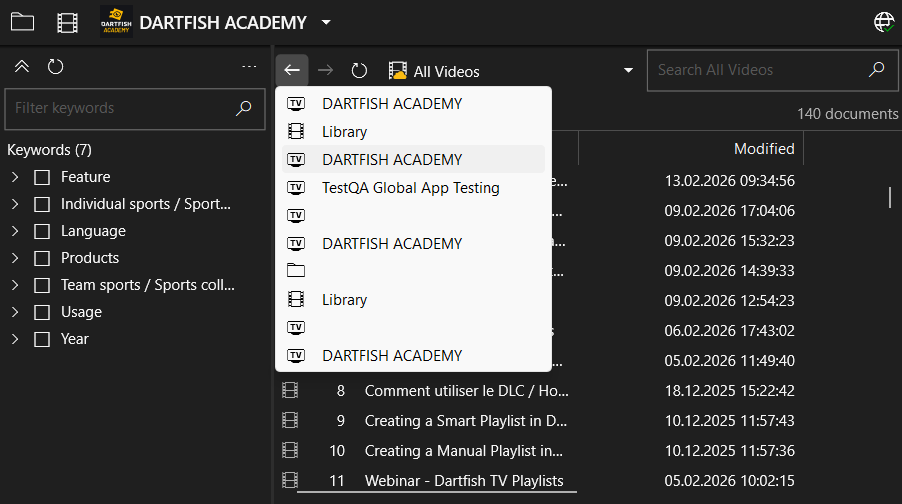
Task: Click film icon on row 10
Action: click(x=290, y=450)
